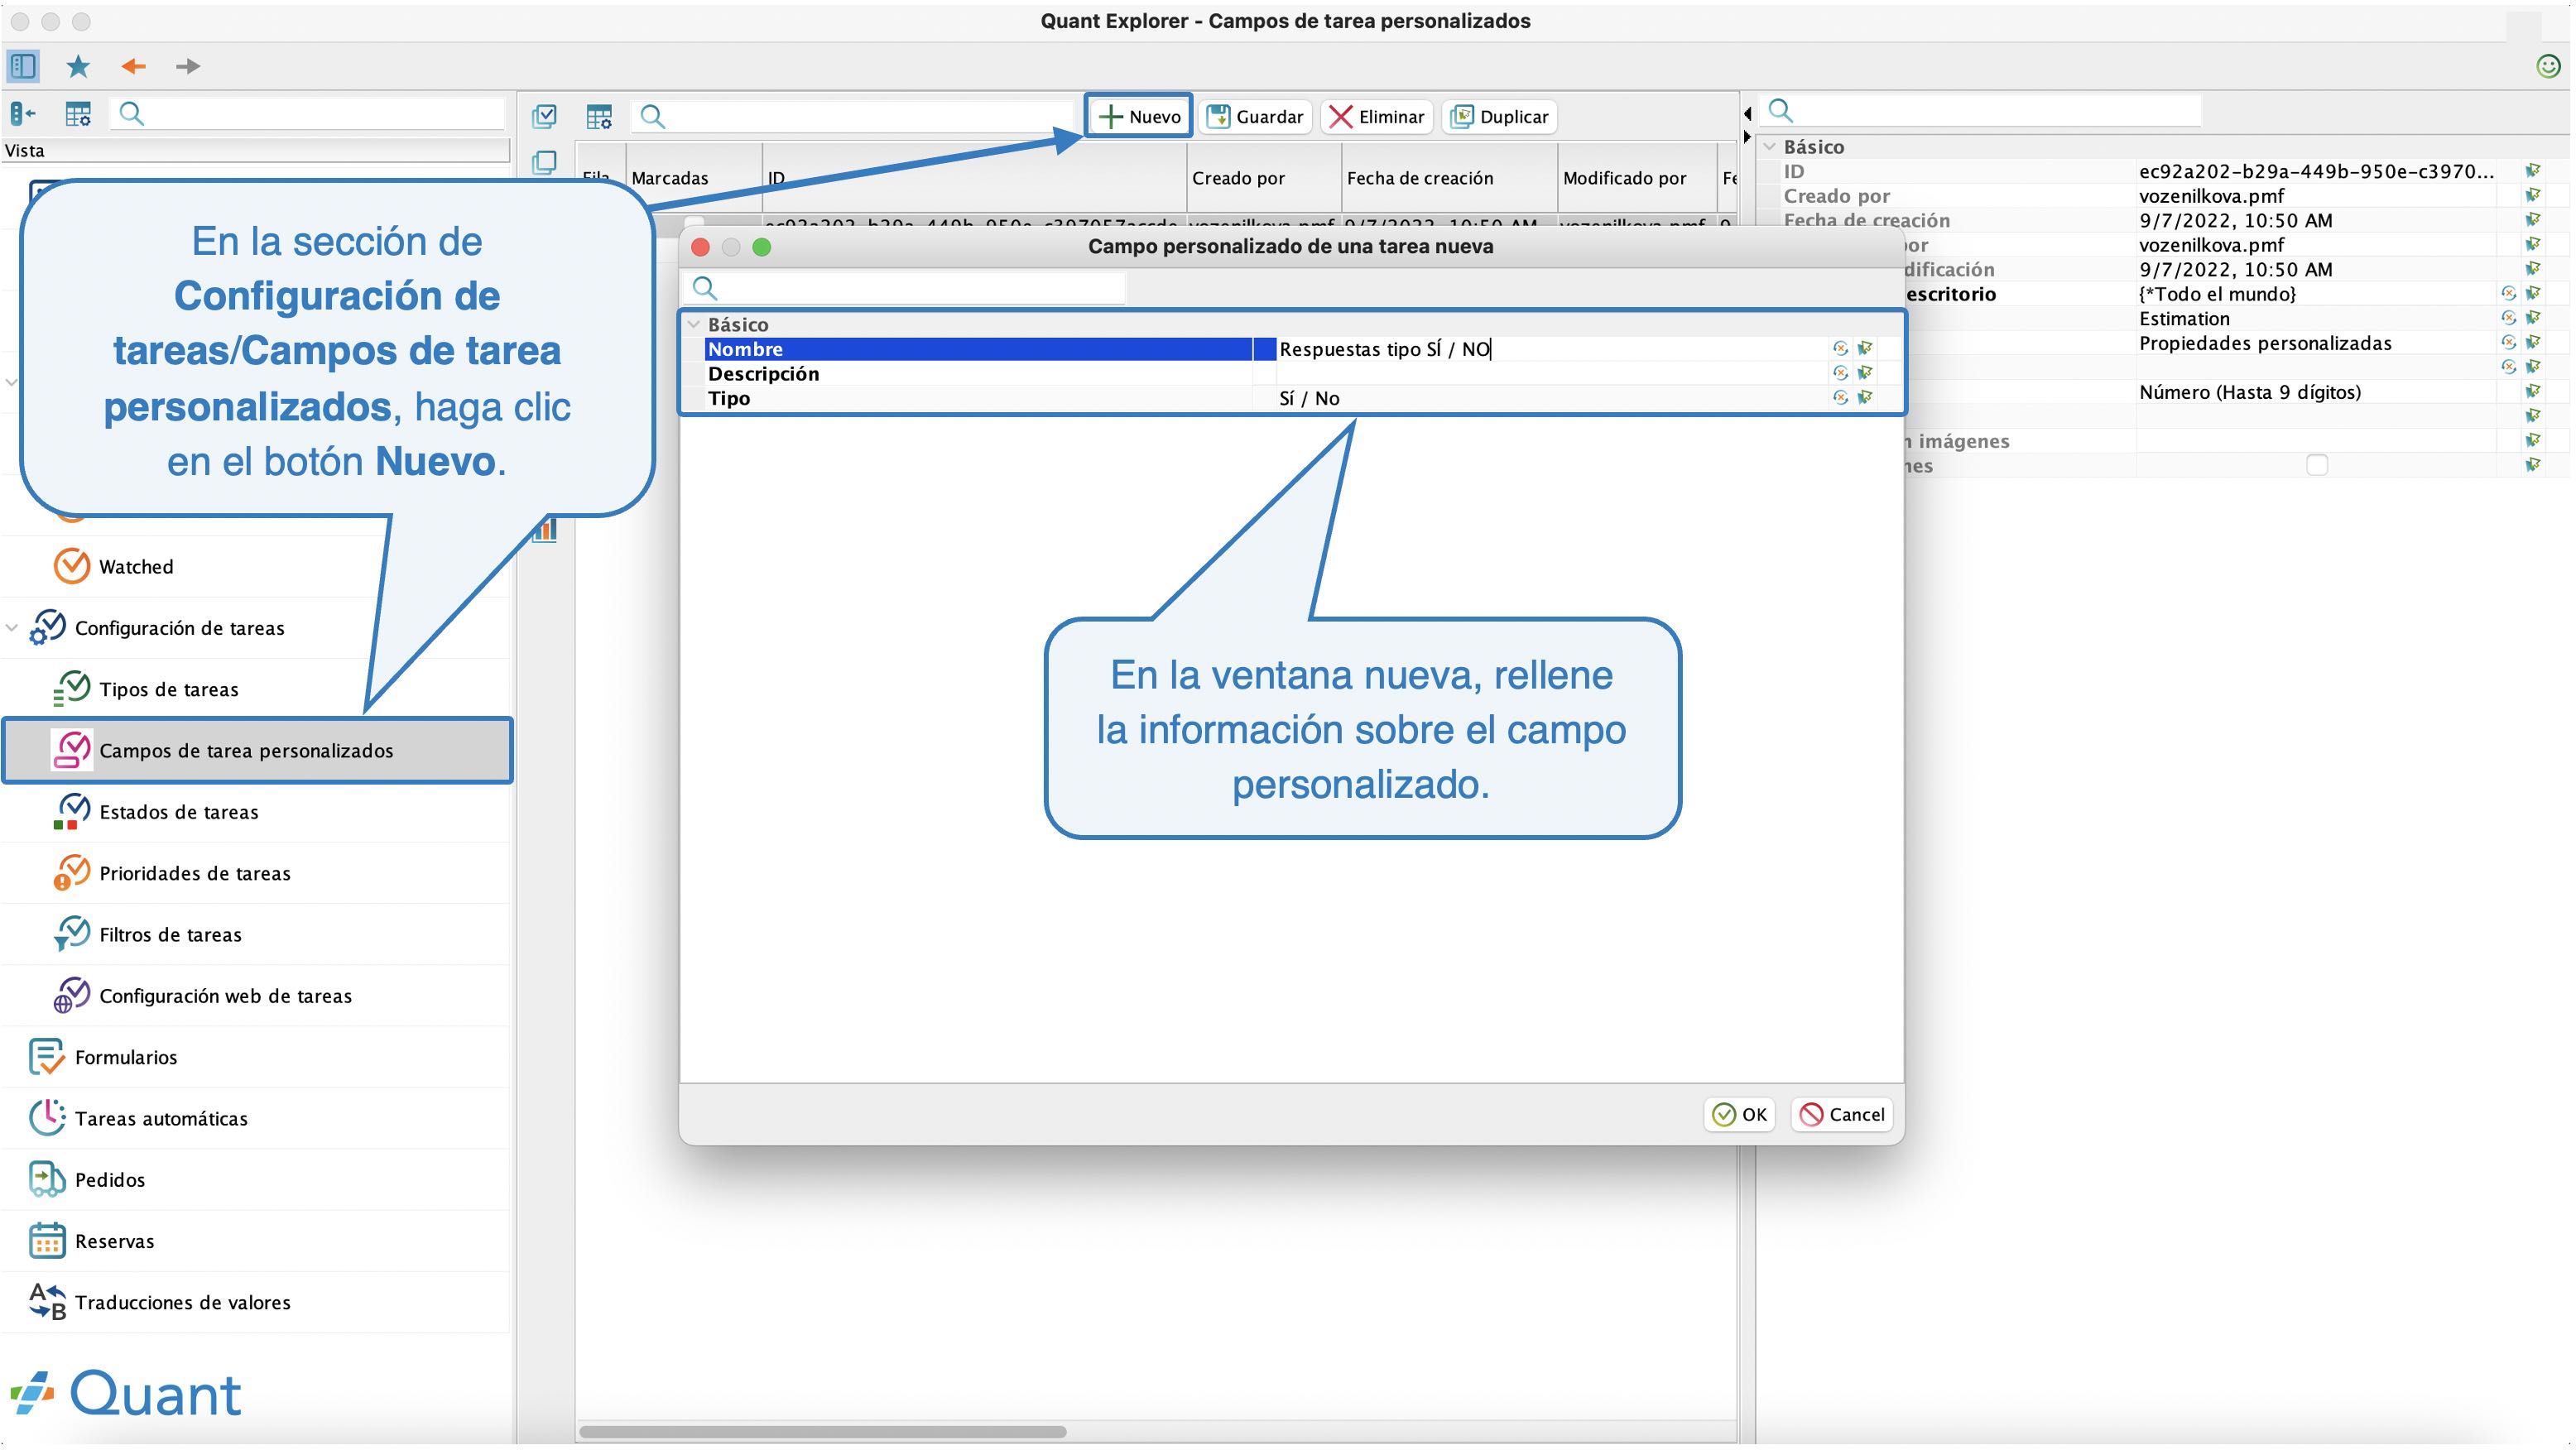The height and width of the screenshot is (1450, 2576).
Task: Select Watched in the sidebar tree
Action: point(136,566)
